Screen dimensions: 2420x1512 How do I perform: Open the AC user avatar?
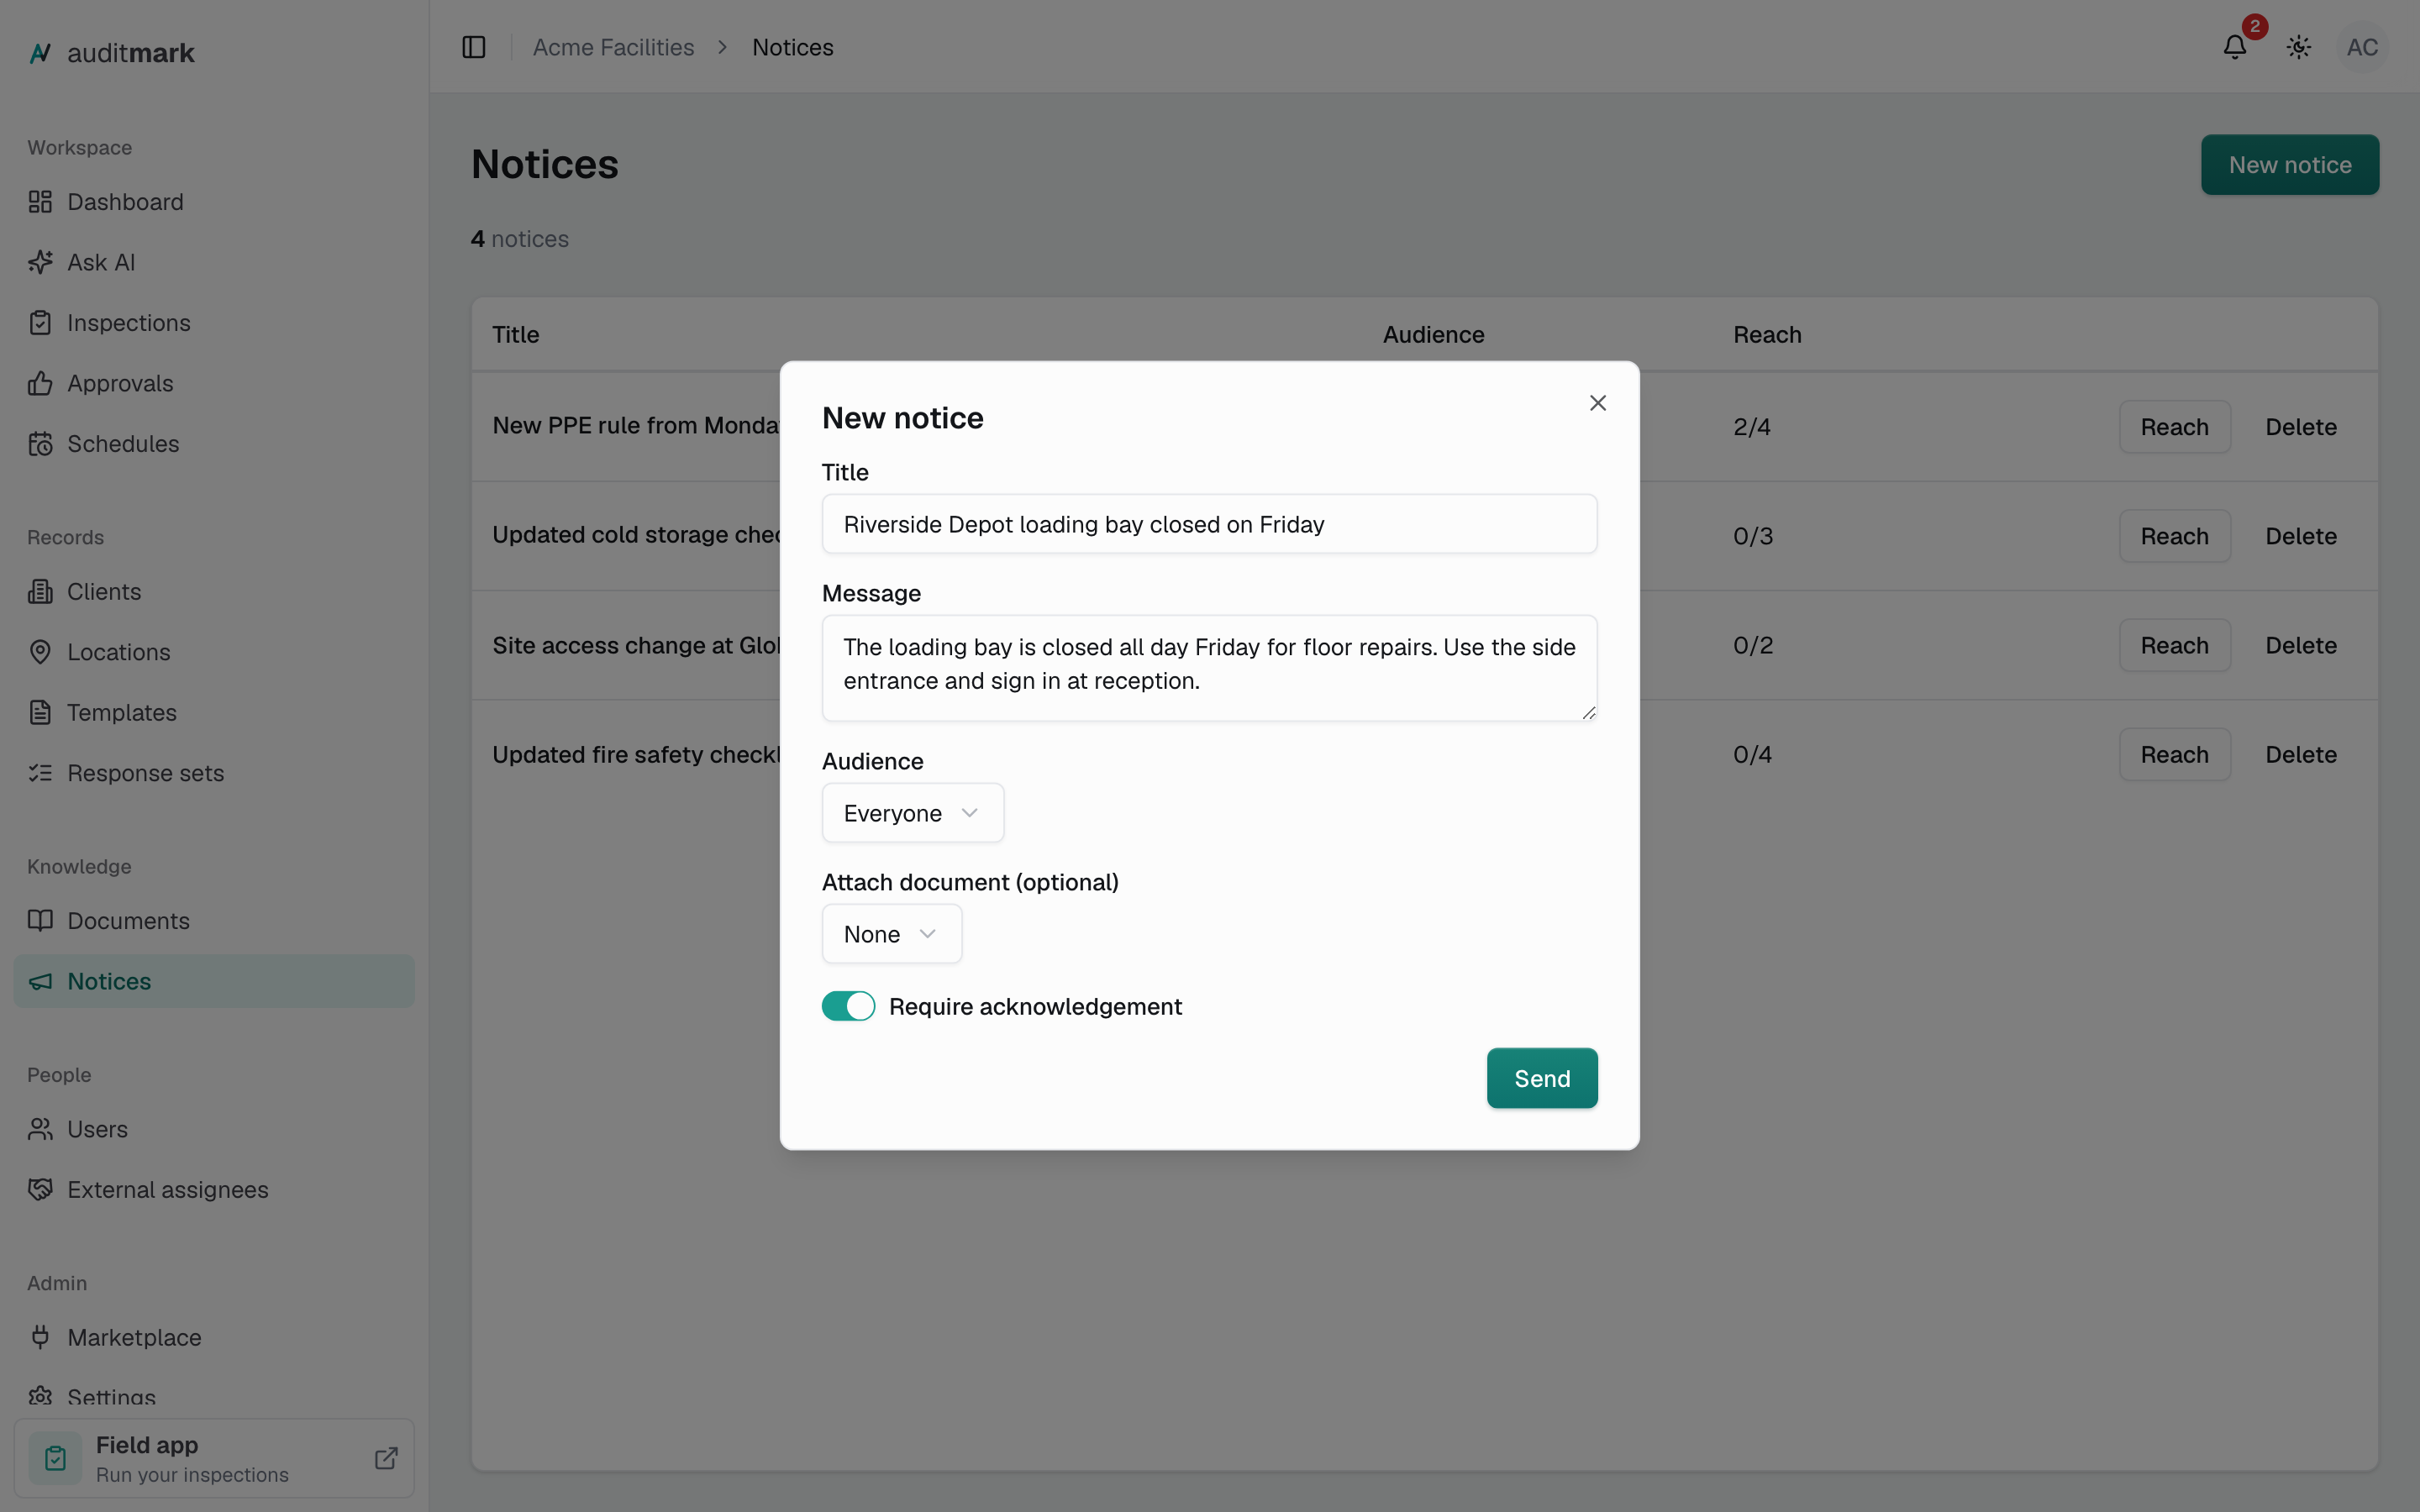coord(2362,47)
